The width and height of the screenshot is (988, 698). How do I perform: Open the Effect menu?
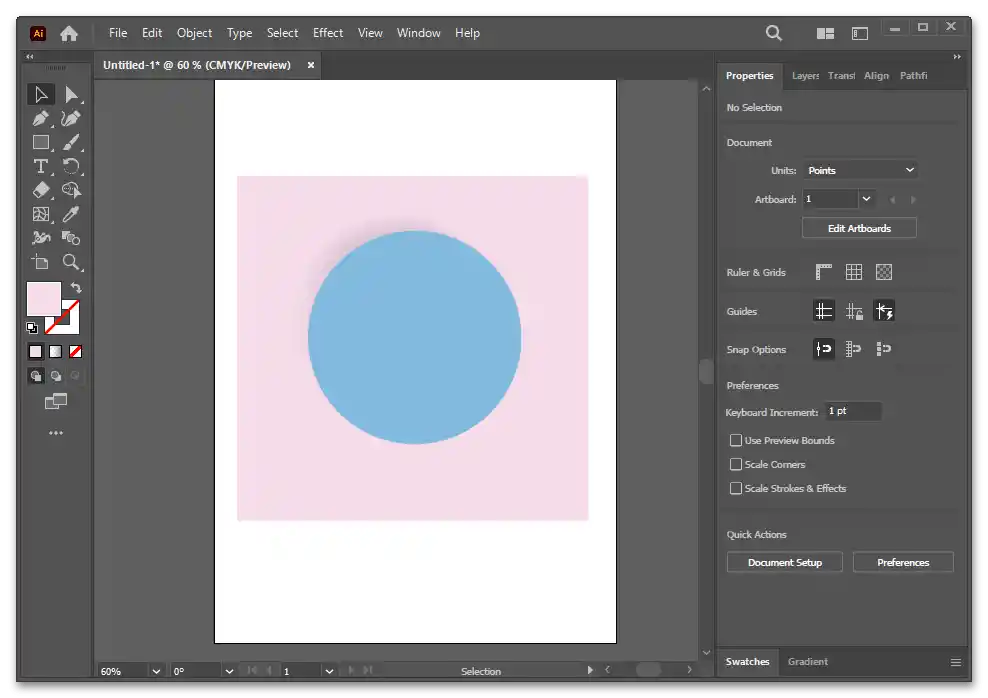pos(328,33)
